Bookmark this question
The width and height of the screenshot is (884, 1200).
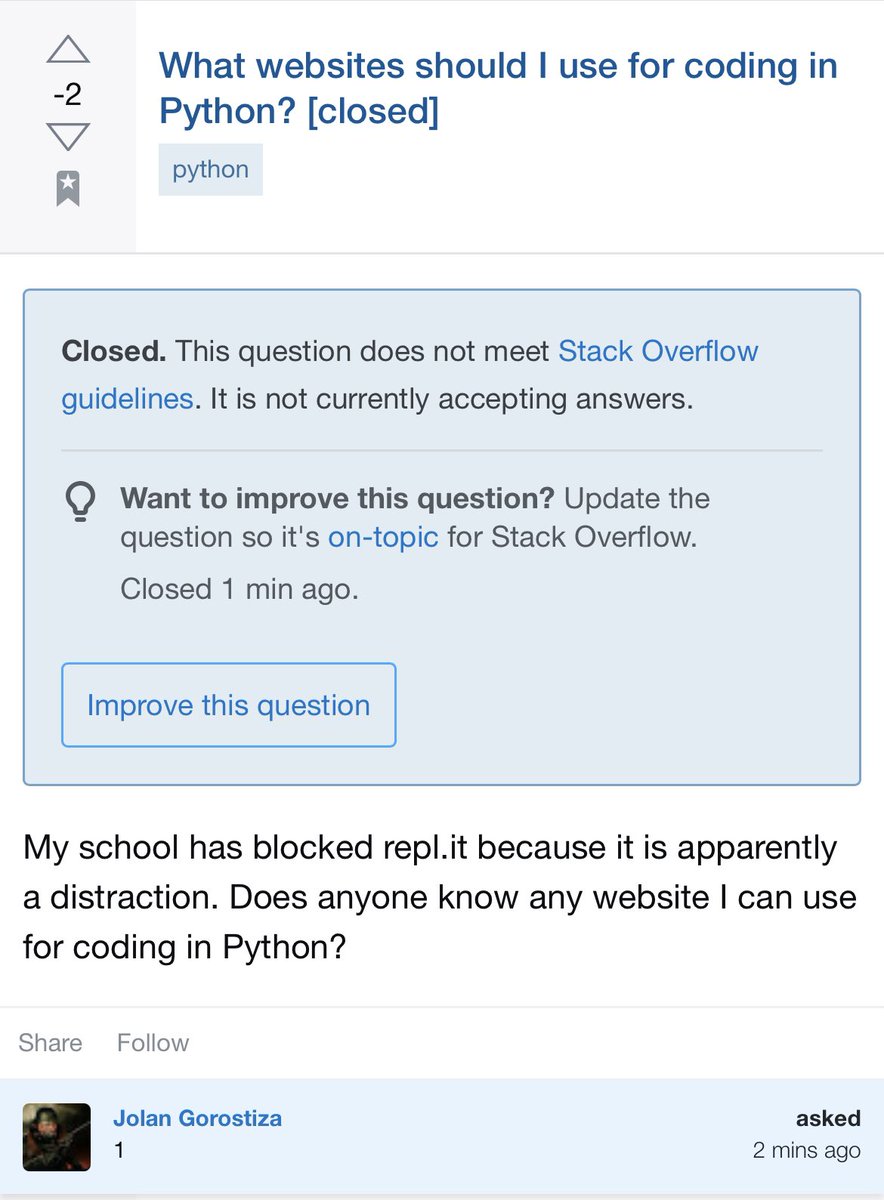point(68,188)
